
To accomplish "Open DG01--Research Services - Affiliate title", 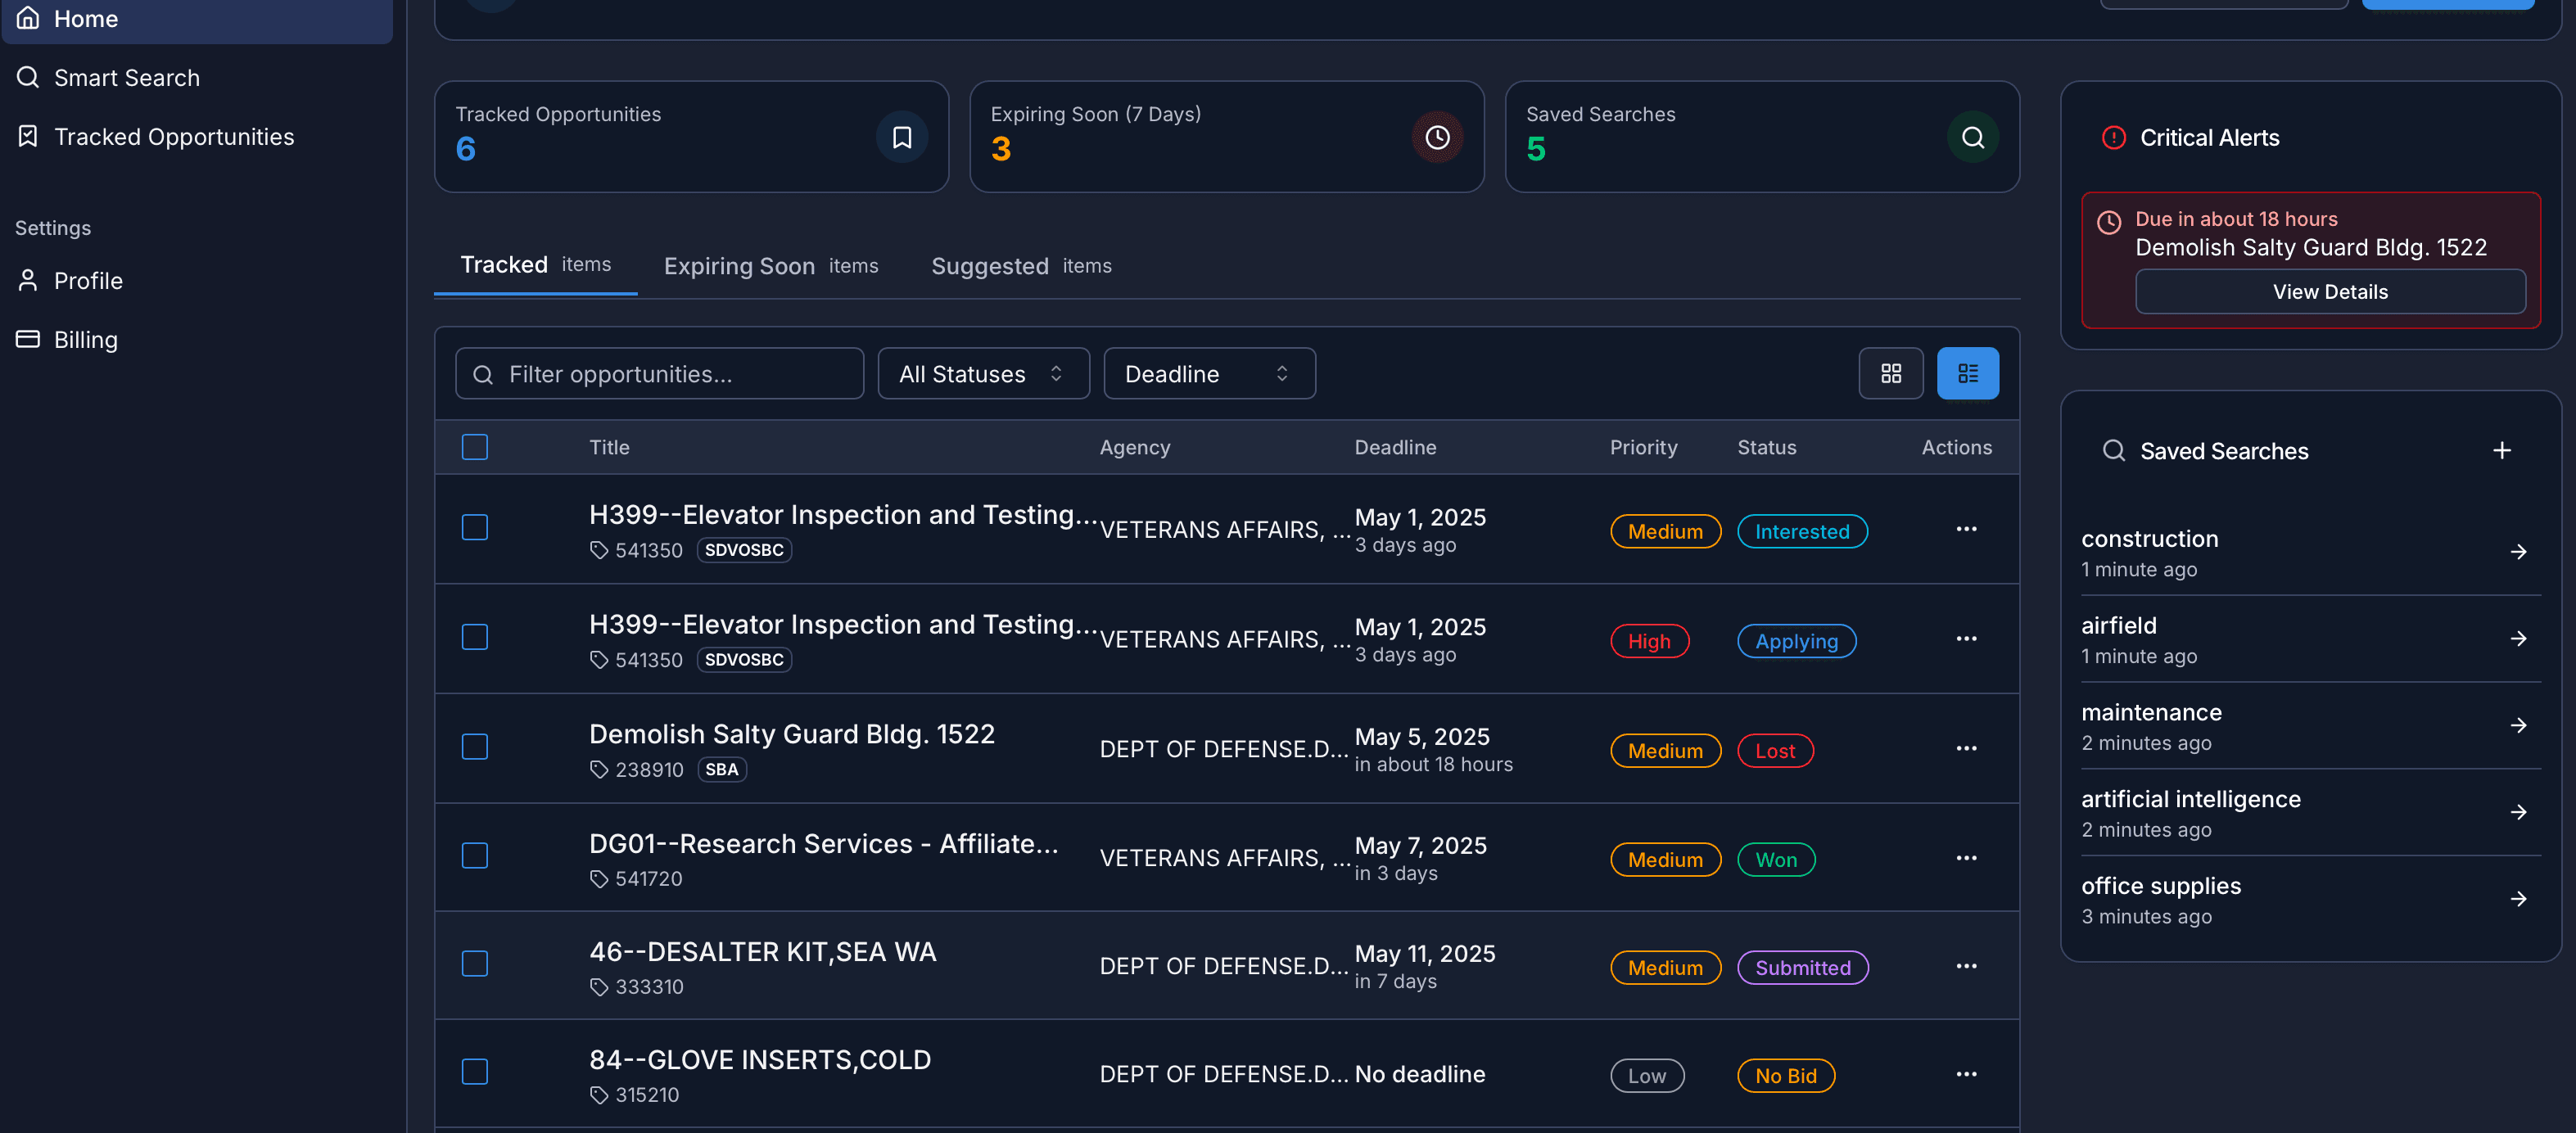I will click(x=823, y=845).
